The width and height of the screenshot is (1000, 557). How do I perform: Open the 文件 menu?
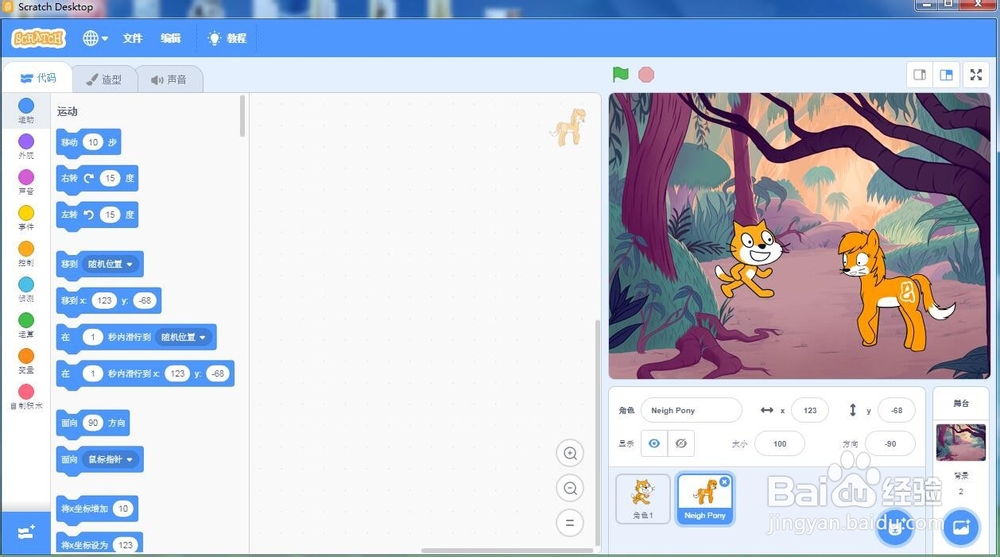coord(133,38)
